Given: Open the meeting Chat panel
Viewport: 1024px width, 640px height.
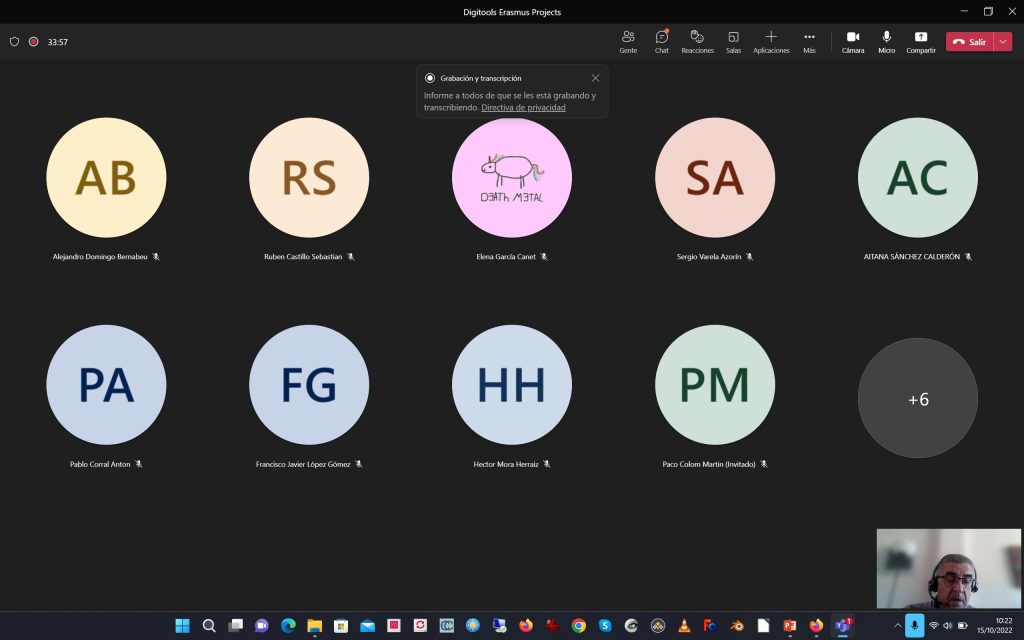Looking at the screenshot, I should pos(662,41).
